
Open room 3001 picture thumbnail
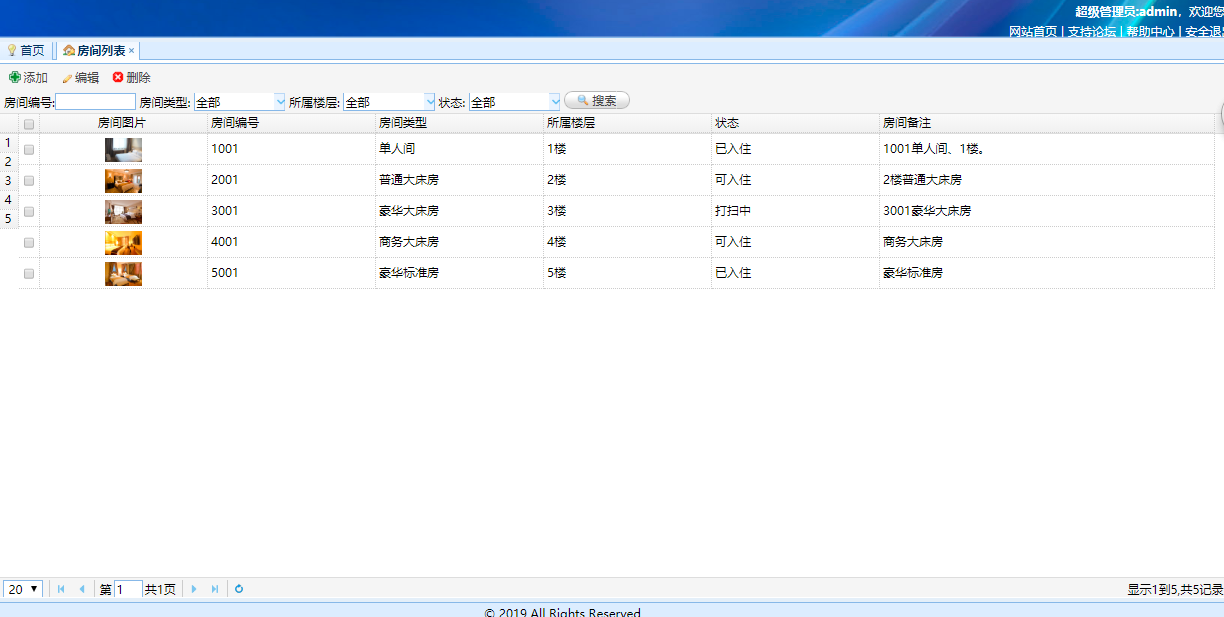[123, 211]
